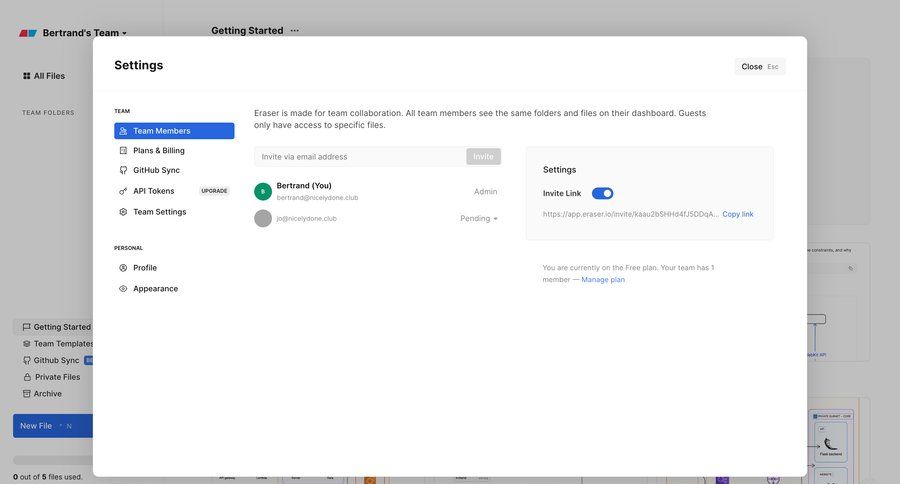Open Team Templates in the sidebar
The width and height of the screenshot is (900, 484).
tap(57, 343)
